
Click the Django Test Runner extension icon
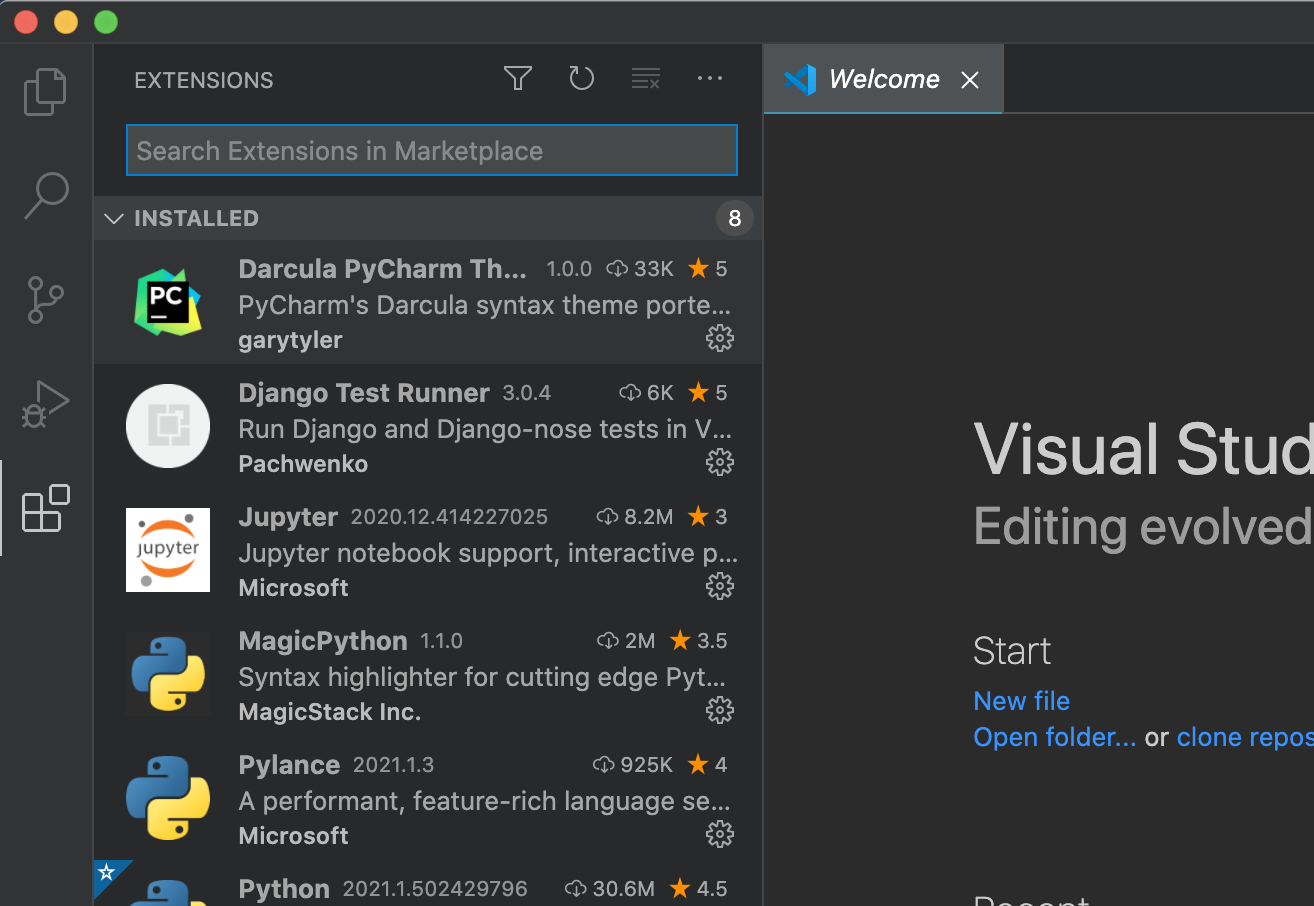168,426
